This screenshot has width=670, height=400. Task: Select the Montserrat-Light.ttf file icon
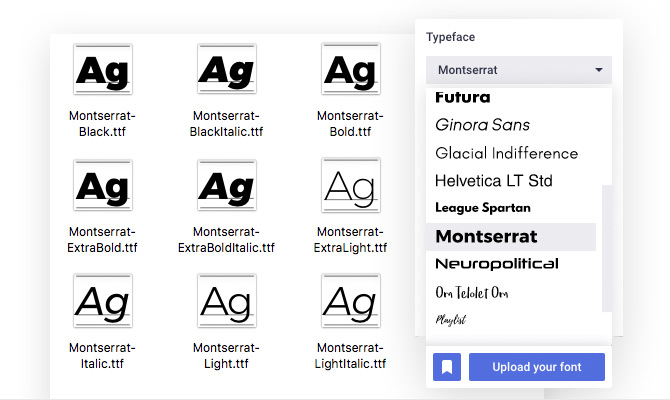tap(226, 301)
